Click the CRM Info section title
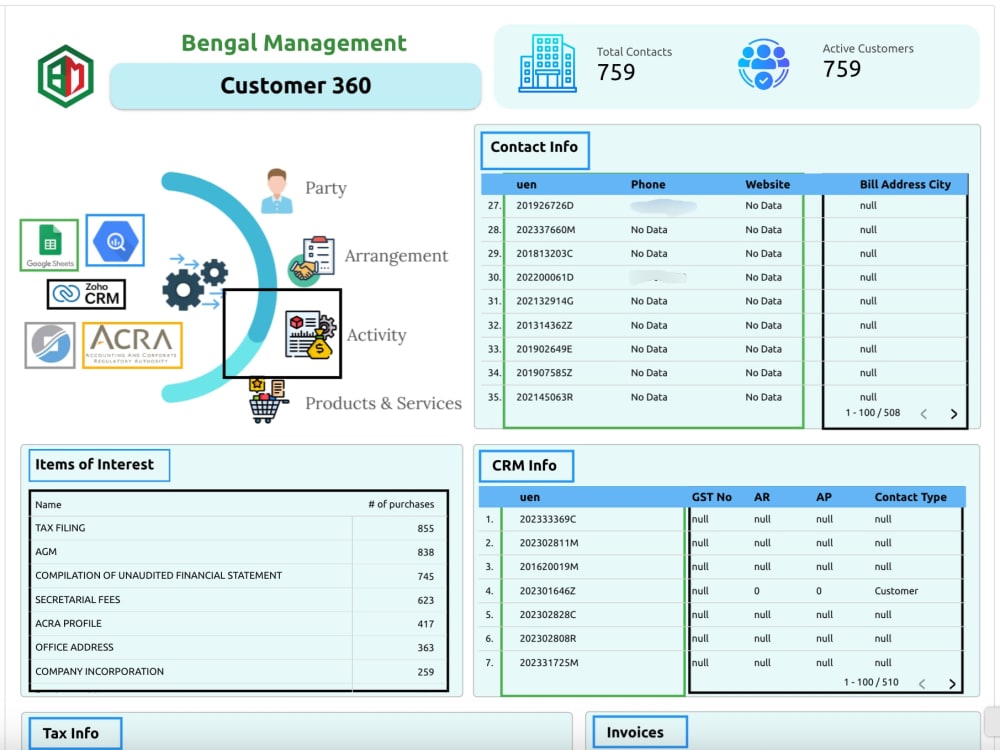Screen dimensions: 1000x750 526,466
